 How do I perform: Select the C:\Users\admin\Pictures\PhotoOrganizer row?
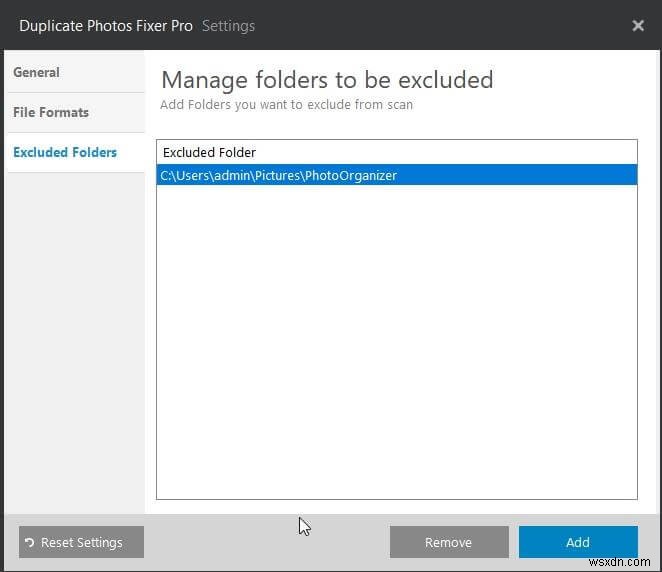tap(396, 175)
